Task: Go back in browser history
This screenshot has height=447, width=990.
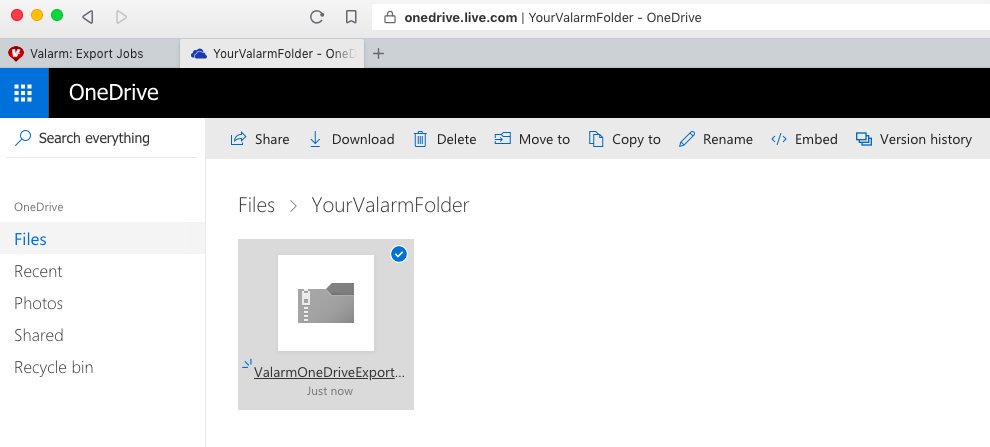Action: (x=88, y=17)
